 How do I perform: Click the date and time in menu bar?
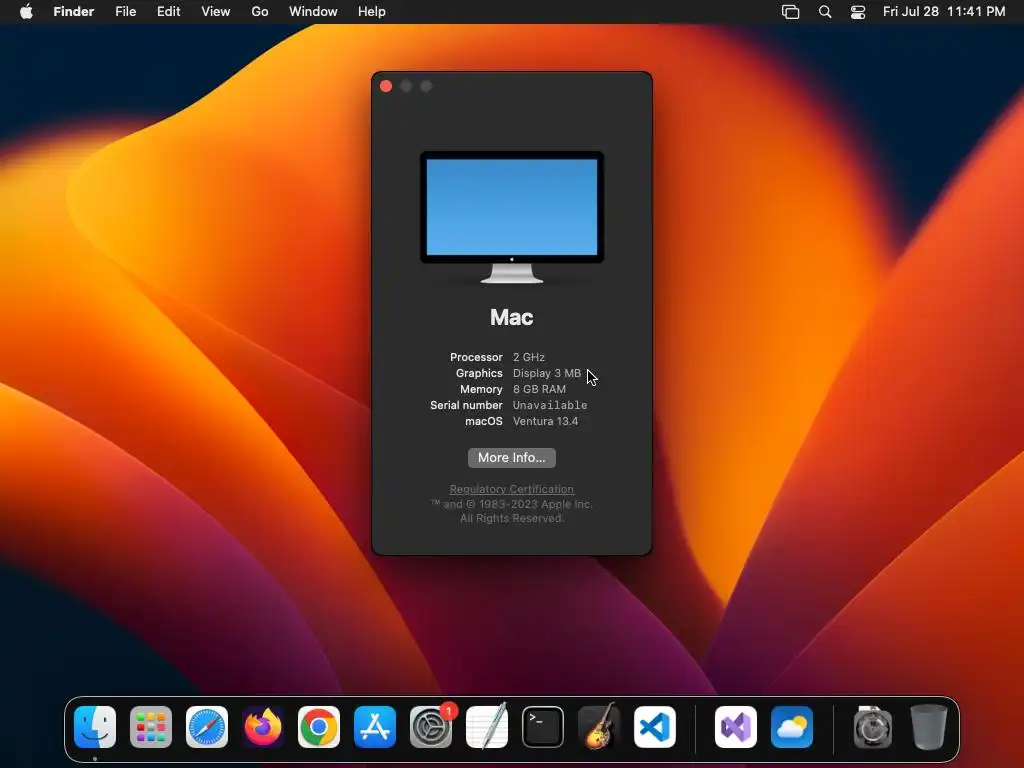coord(944,12)
